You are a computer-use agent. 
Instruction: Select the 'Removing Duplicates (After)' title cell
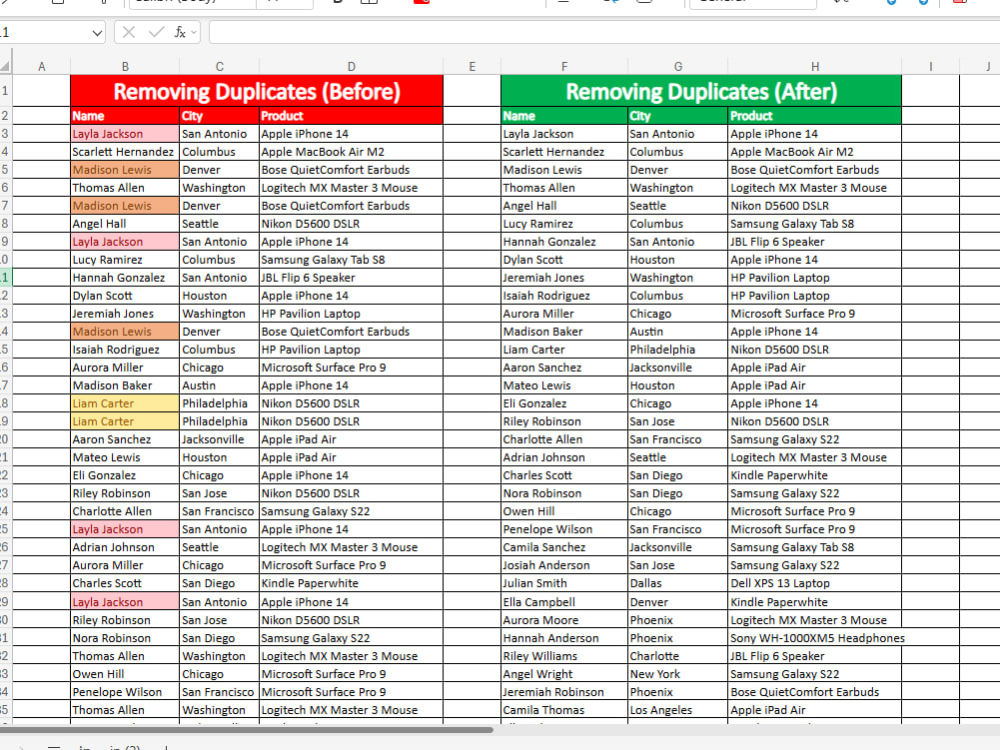[x=702, y=91]
